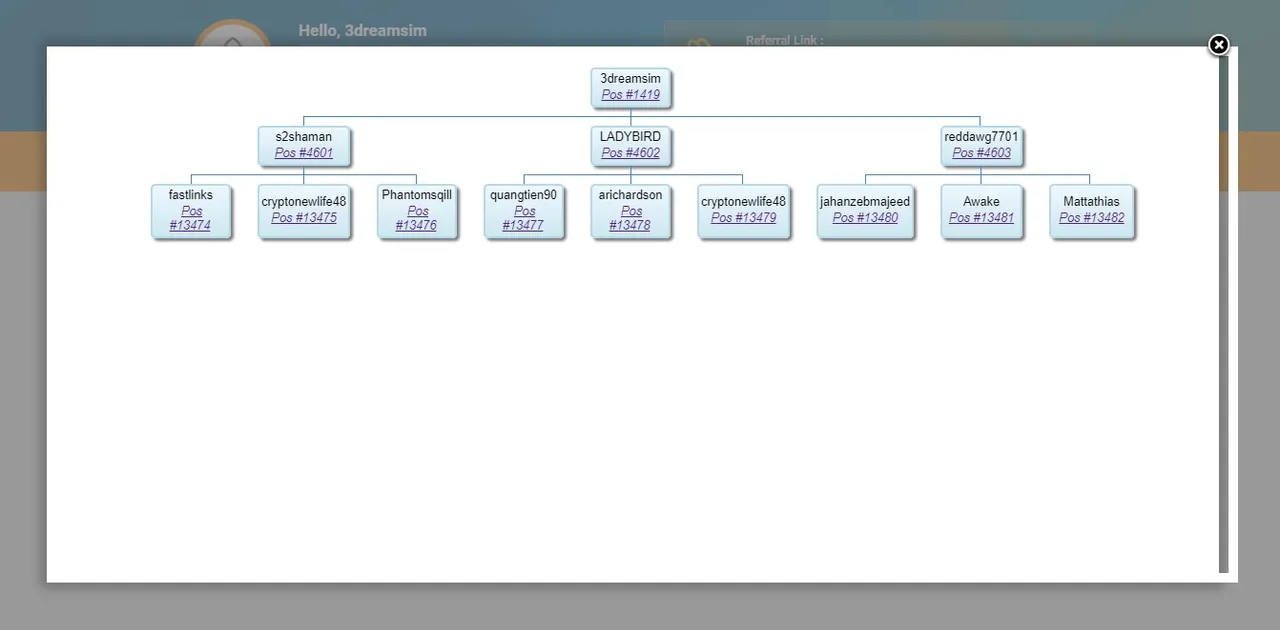Open Pos #13474 link under fastlinks
1280x630 pixels.
click(190, 218)
